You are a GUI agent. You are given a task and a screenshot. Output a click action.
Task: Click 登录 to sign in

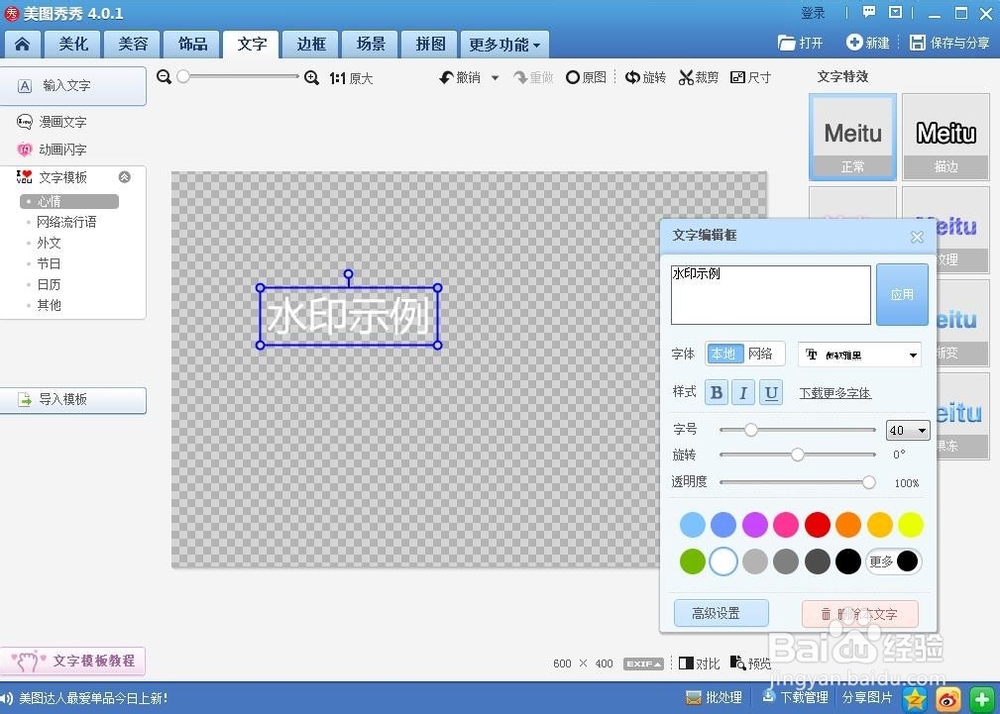(813, 13)
